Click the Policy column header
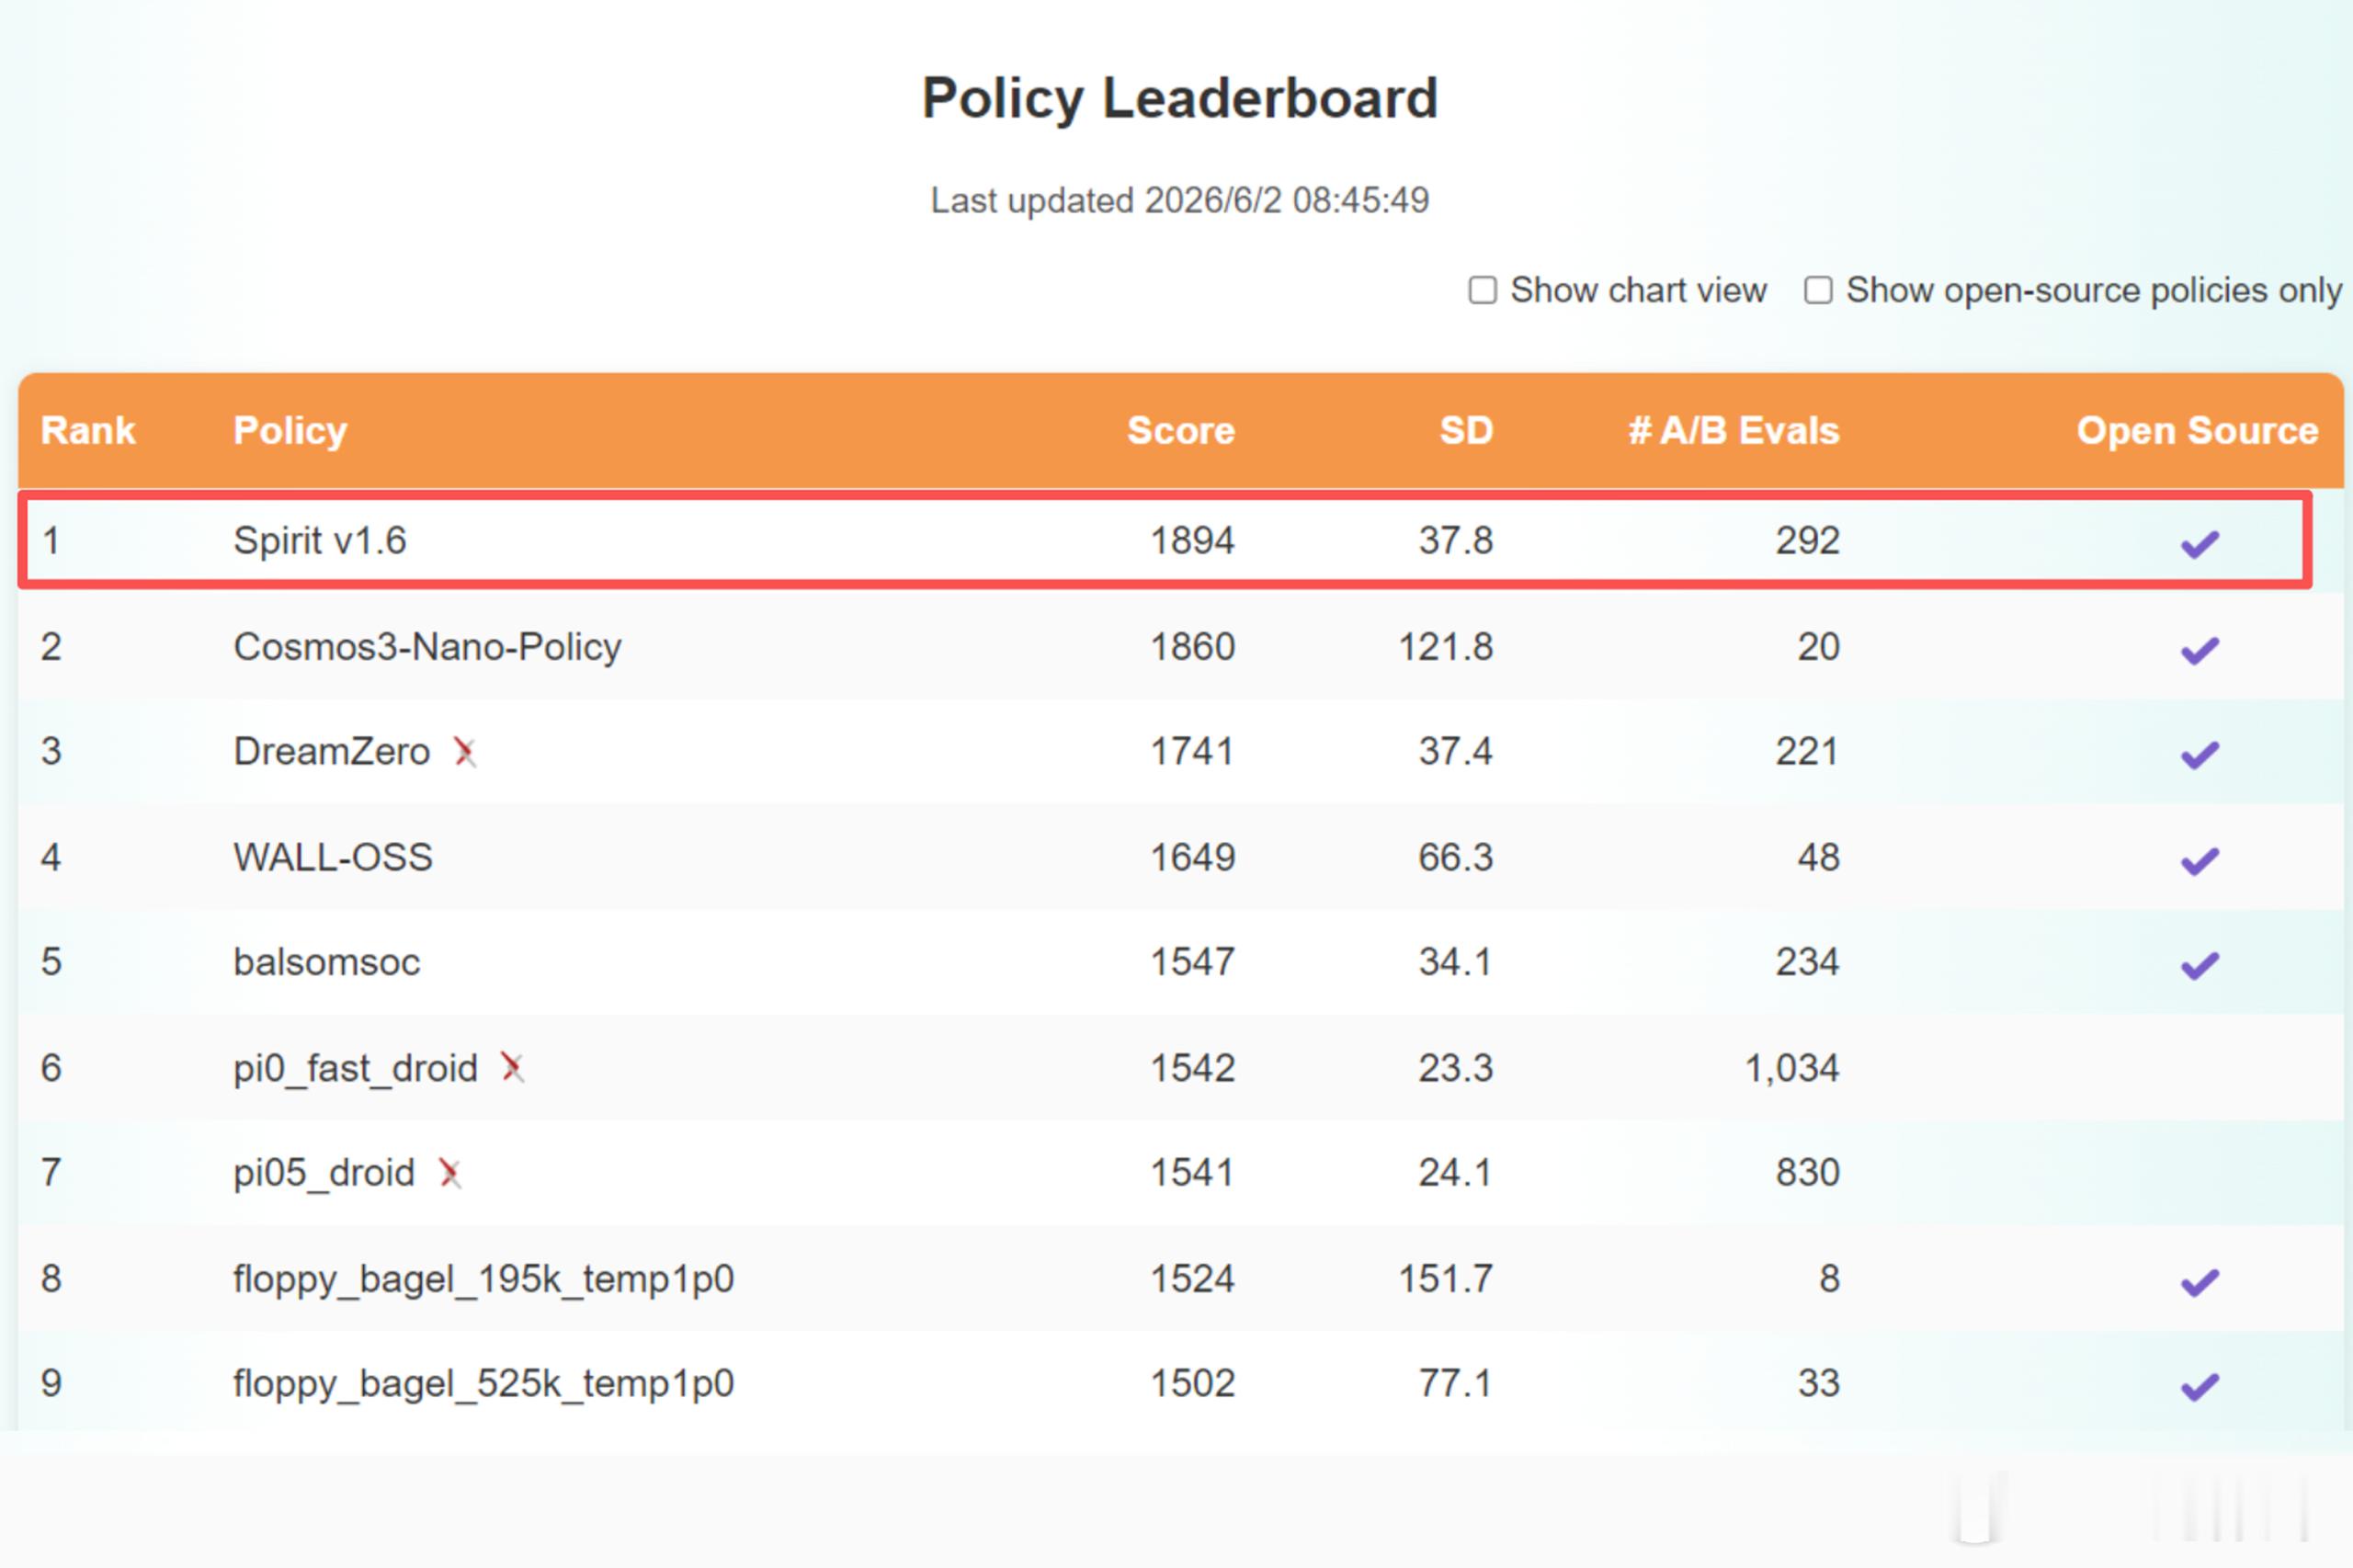 point(290,431)
